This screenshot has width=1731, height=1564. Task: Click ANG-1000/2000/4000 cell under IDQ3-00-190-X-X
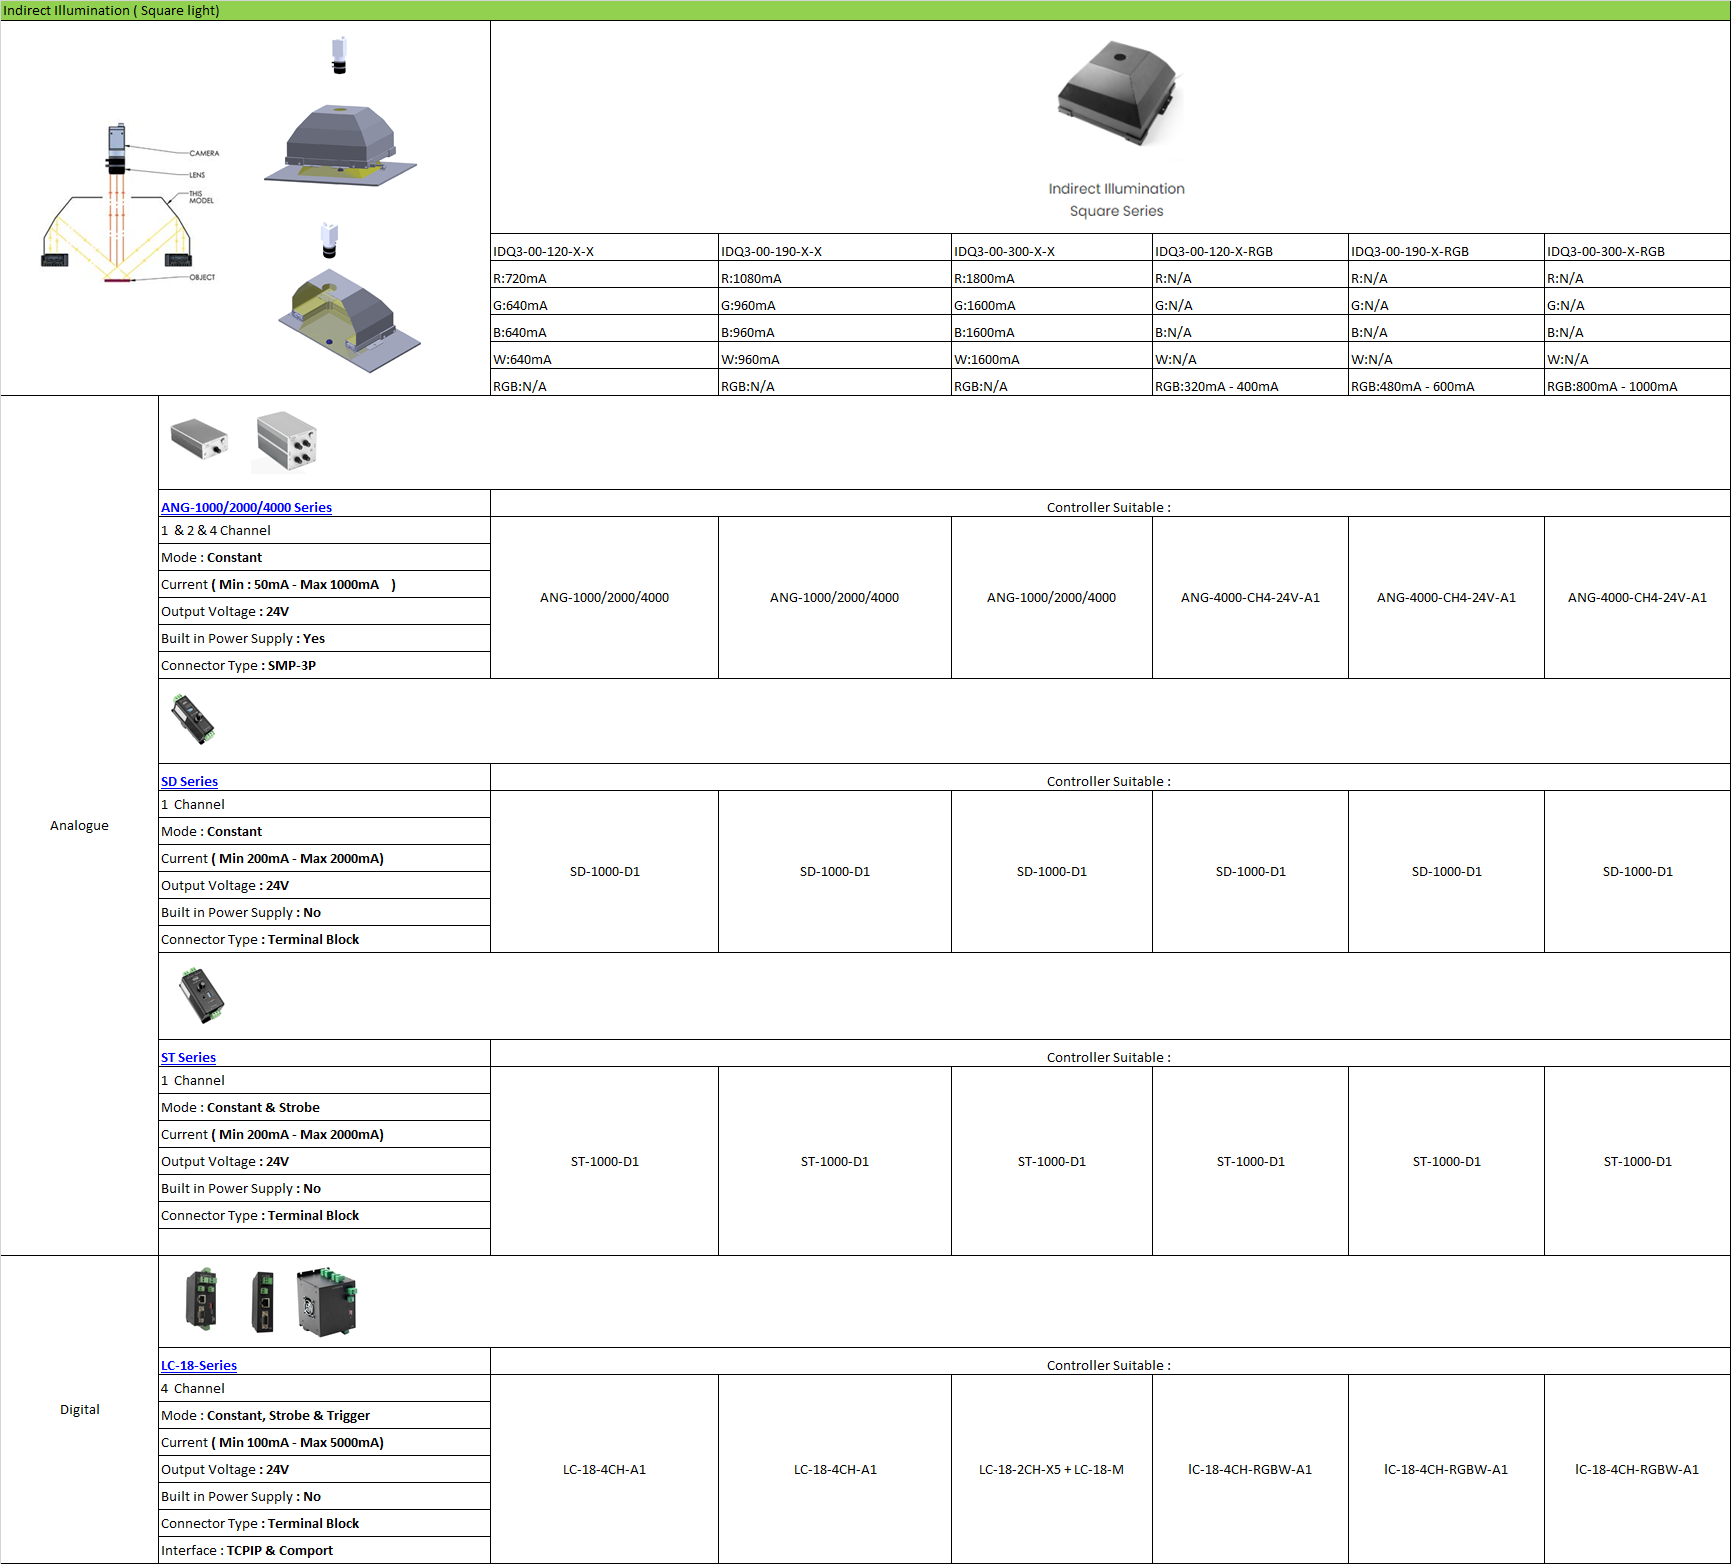click(835, 597)
